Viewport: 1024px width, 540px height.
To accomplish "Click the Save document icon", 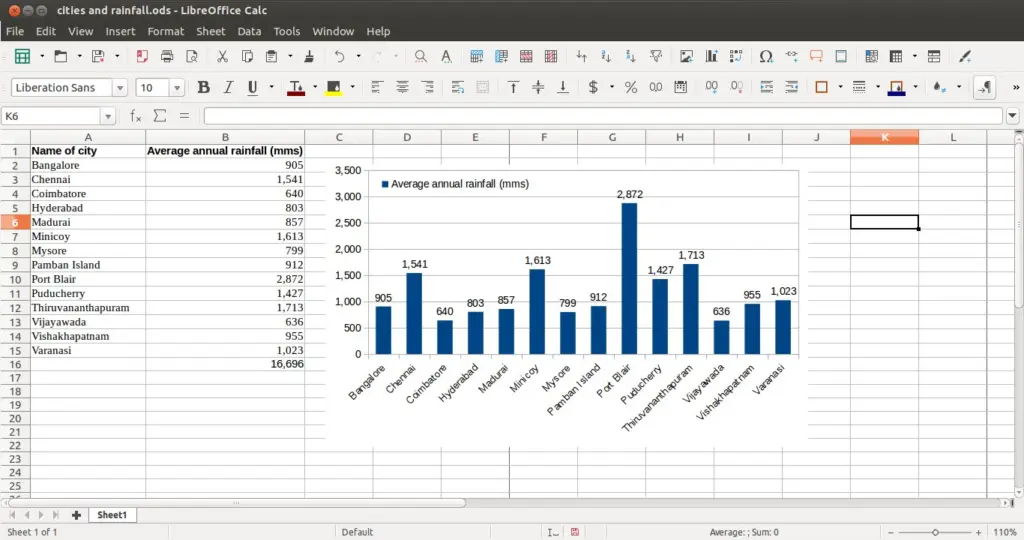I will coord(98,57).
